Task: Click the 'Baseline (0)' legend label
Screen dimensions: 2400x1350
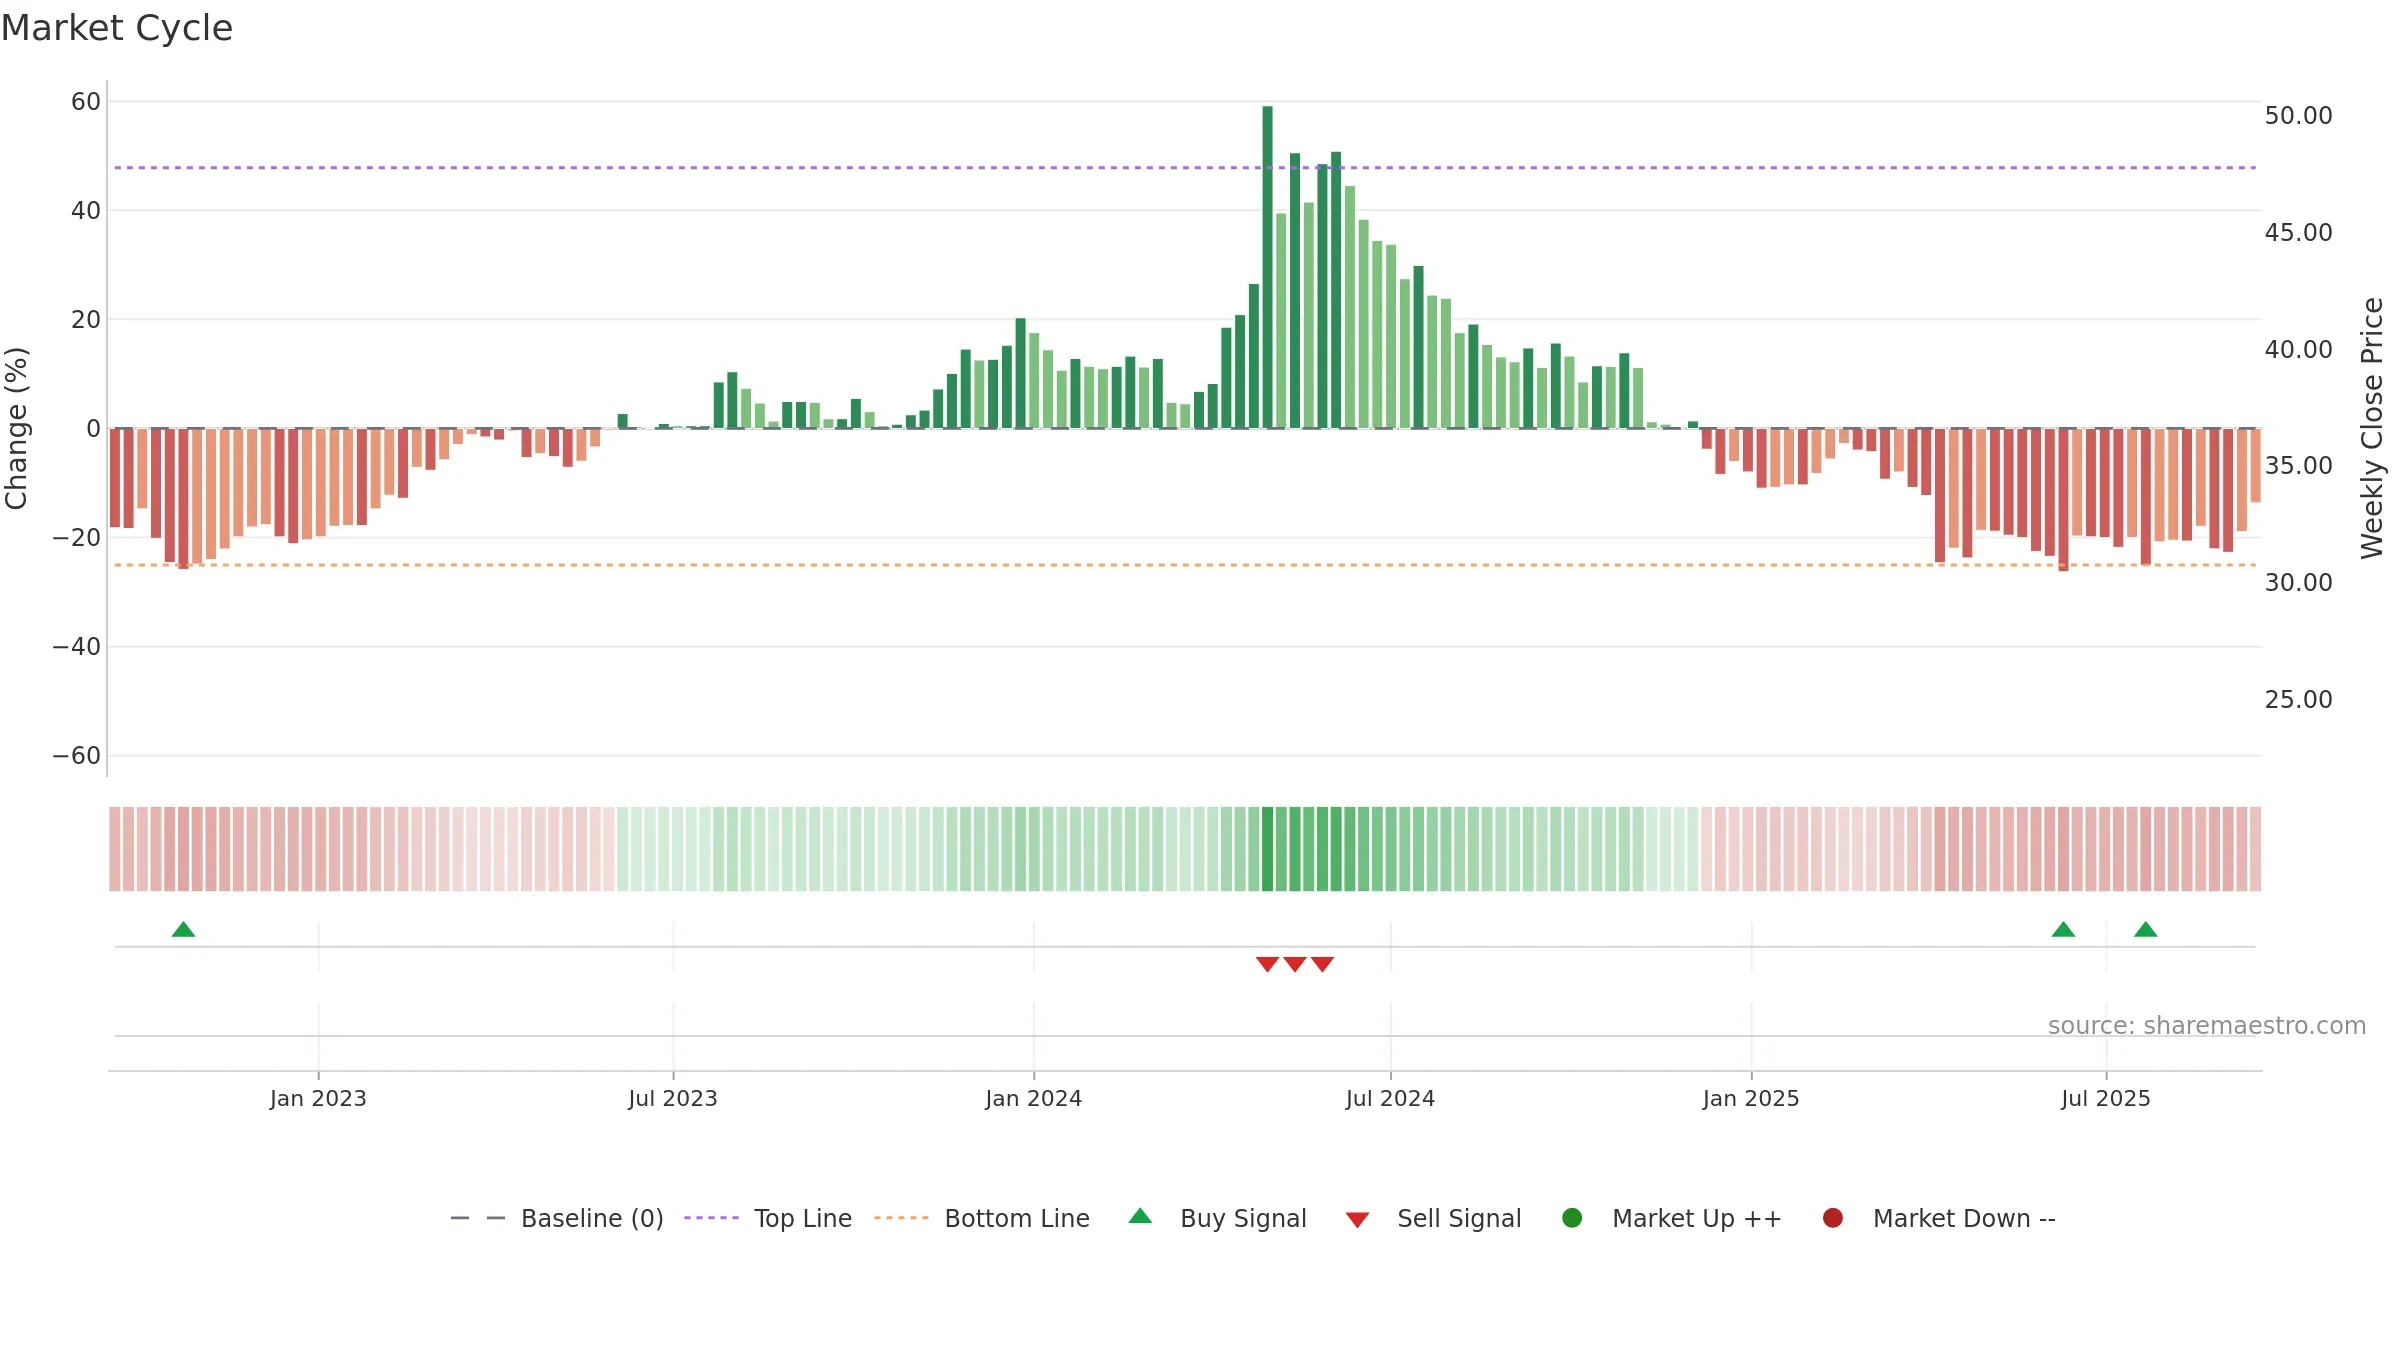Action: pyautogui.click(x=592, y=1218)
